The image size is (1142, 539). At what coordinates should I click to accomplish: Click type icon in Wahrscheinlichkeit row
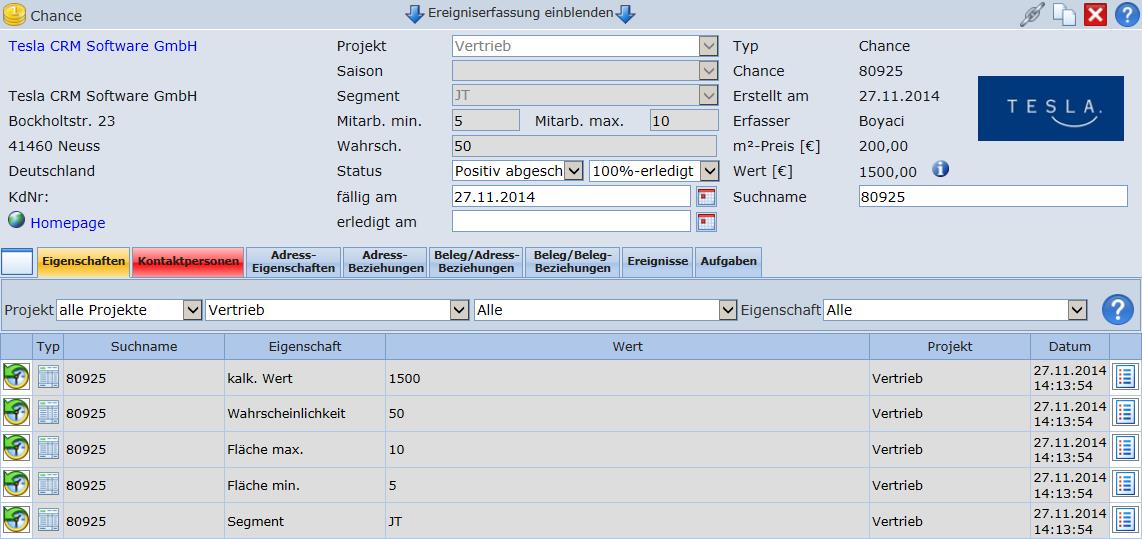48,413
